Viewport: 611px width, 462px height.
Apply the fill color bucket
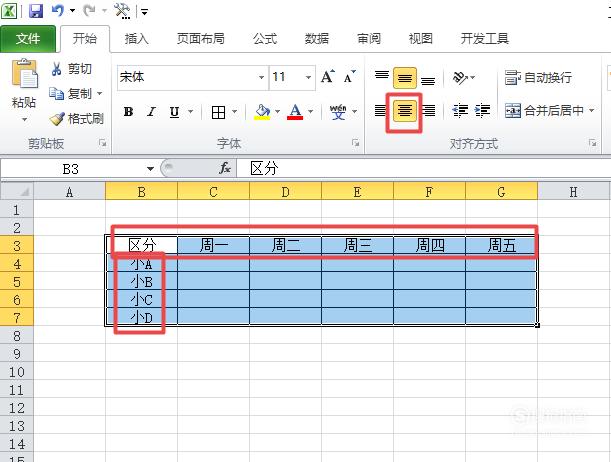(x=263, y=112)
